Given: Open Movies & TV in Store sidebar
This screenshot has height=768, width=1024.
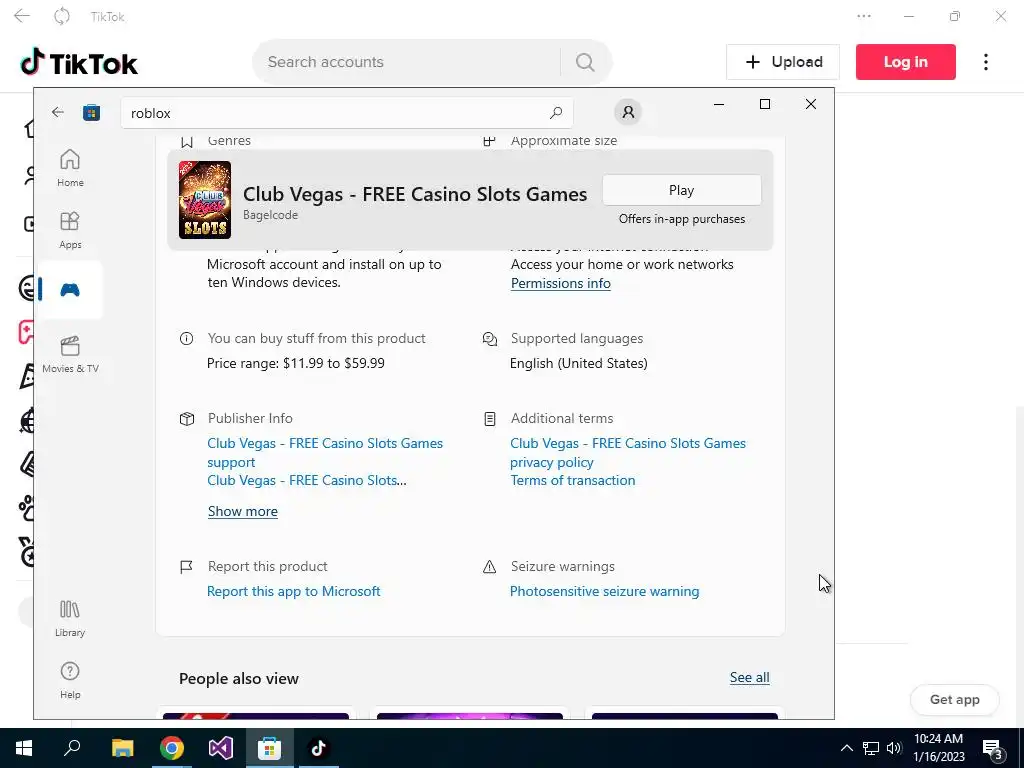Looking at the screenshot, I should tap(70, 355).
